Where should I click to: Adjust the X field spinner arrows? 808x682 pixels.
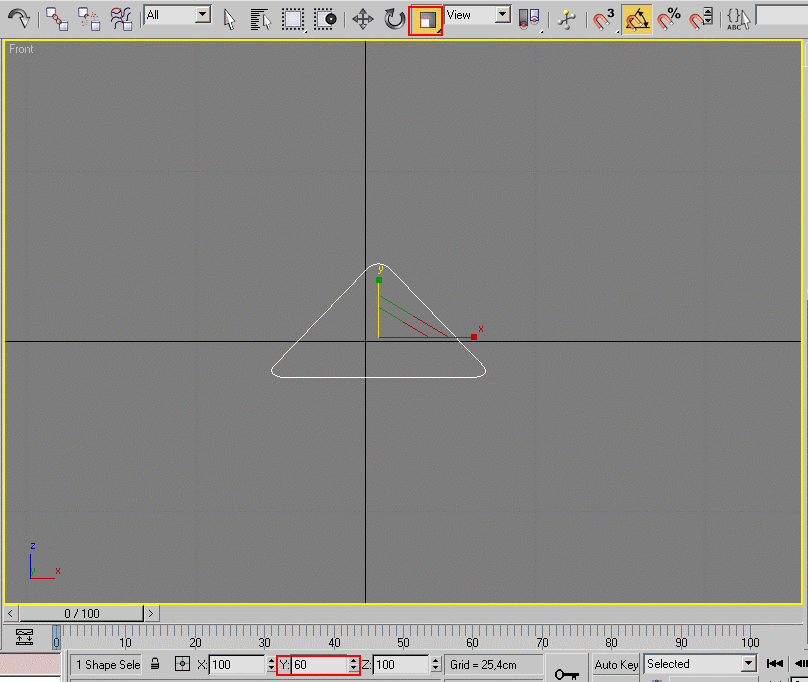[271, 664]
